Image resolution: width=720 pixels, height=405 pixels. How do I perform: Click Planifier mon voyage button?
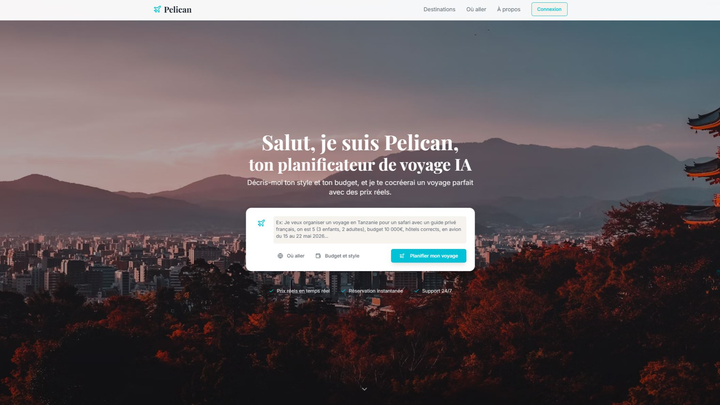(x=428, y=256)
